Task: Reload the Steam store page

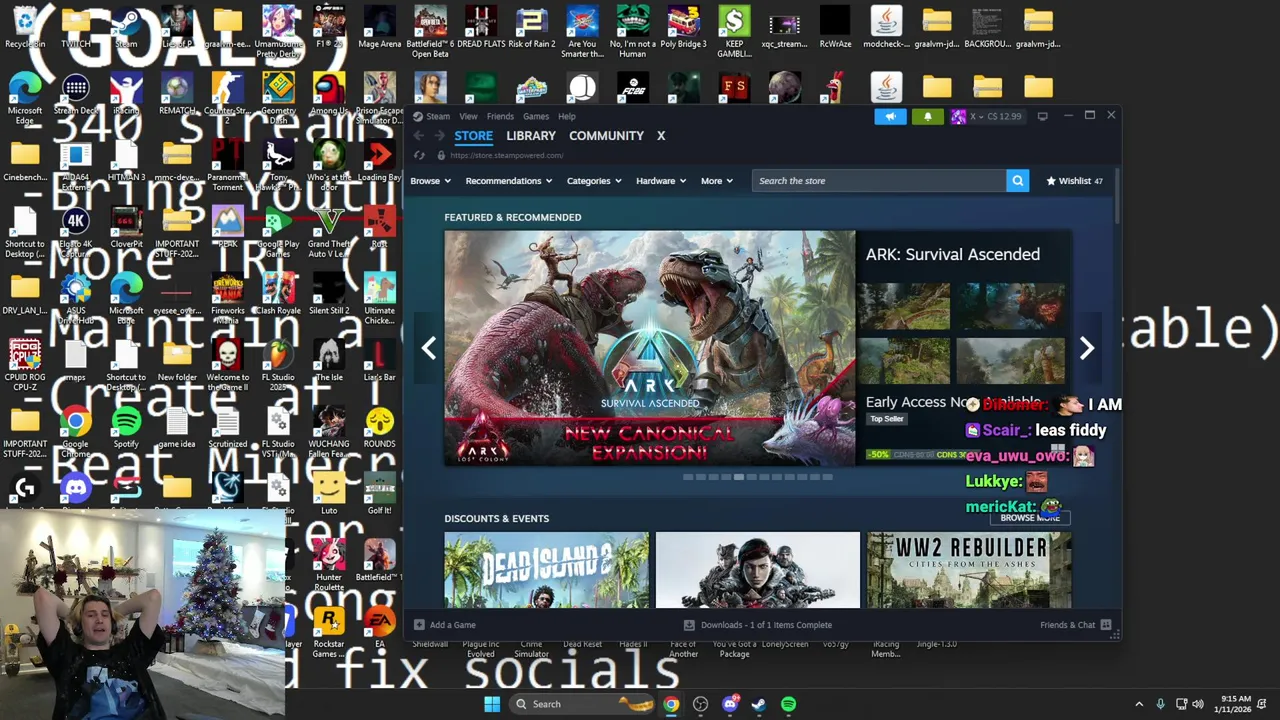Action: 419,155
